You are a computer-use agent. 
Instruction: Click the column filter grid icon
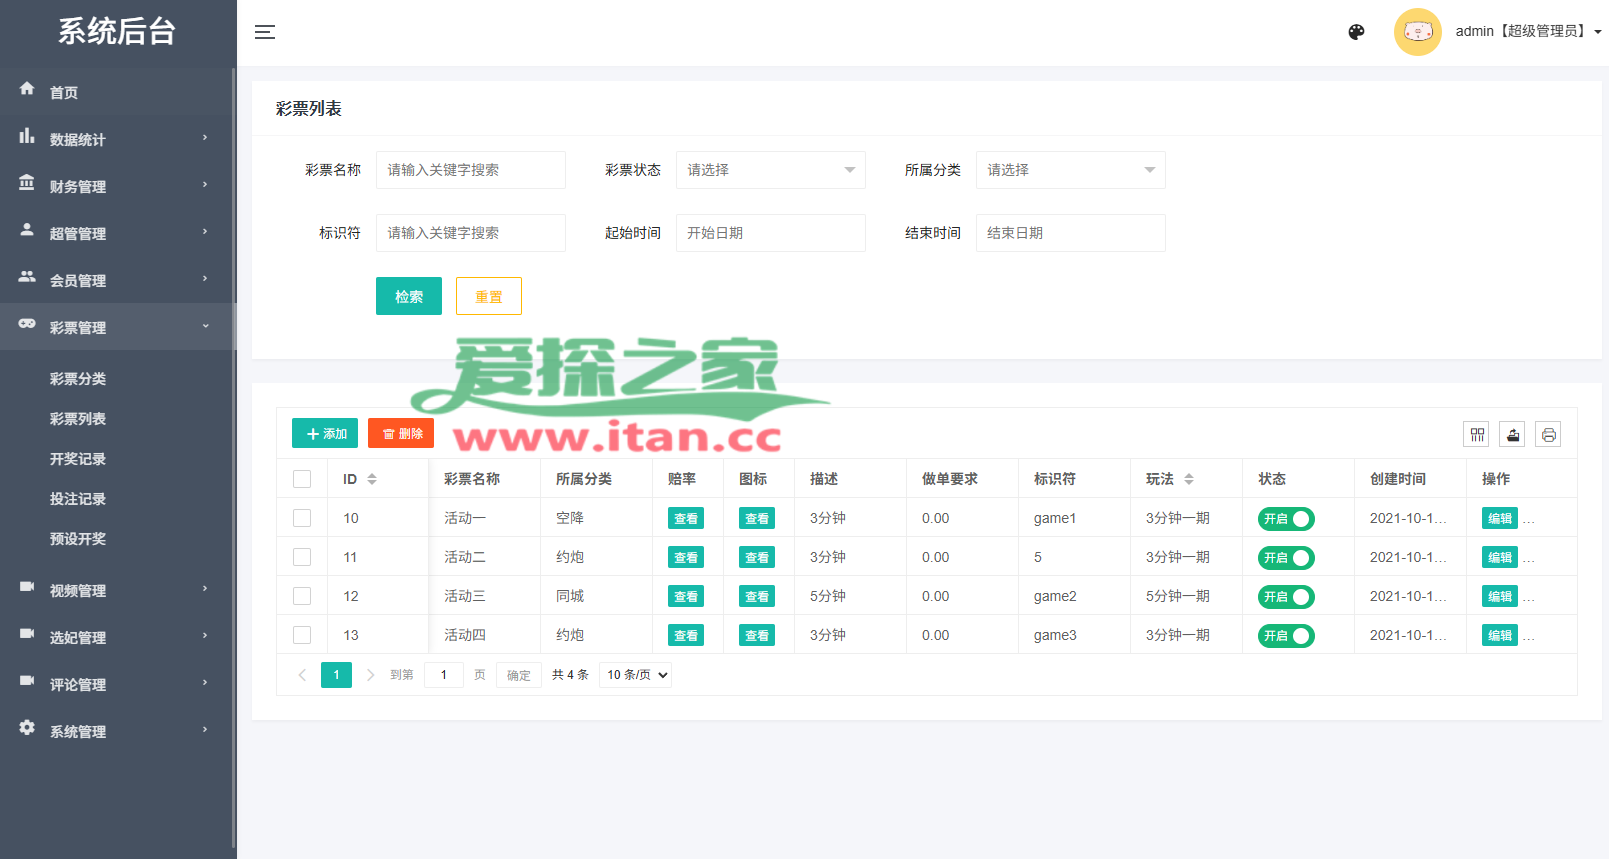point(1476,434)
